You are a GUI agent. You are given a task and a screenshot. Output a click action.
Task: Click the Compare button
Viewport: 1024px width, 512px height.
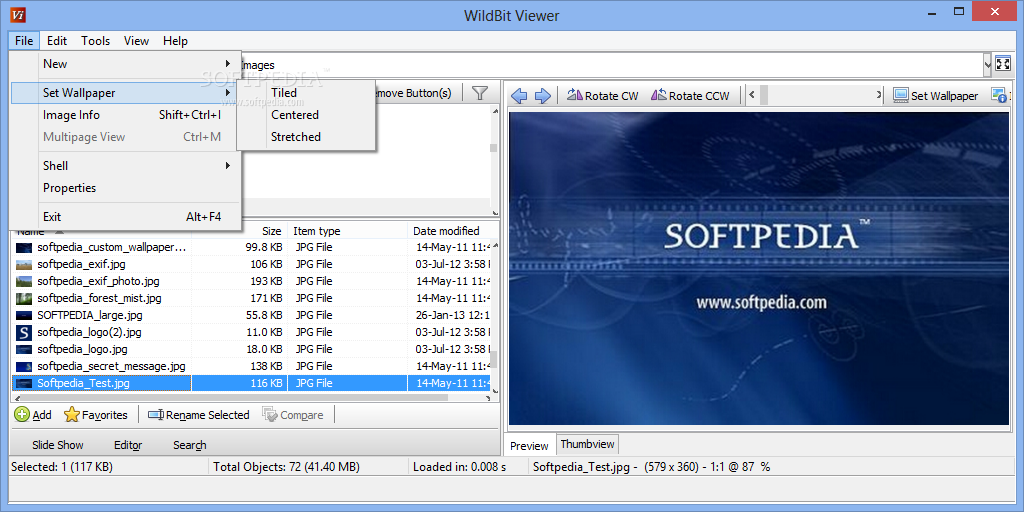tap(293, 415)
